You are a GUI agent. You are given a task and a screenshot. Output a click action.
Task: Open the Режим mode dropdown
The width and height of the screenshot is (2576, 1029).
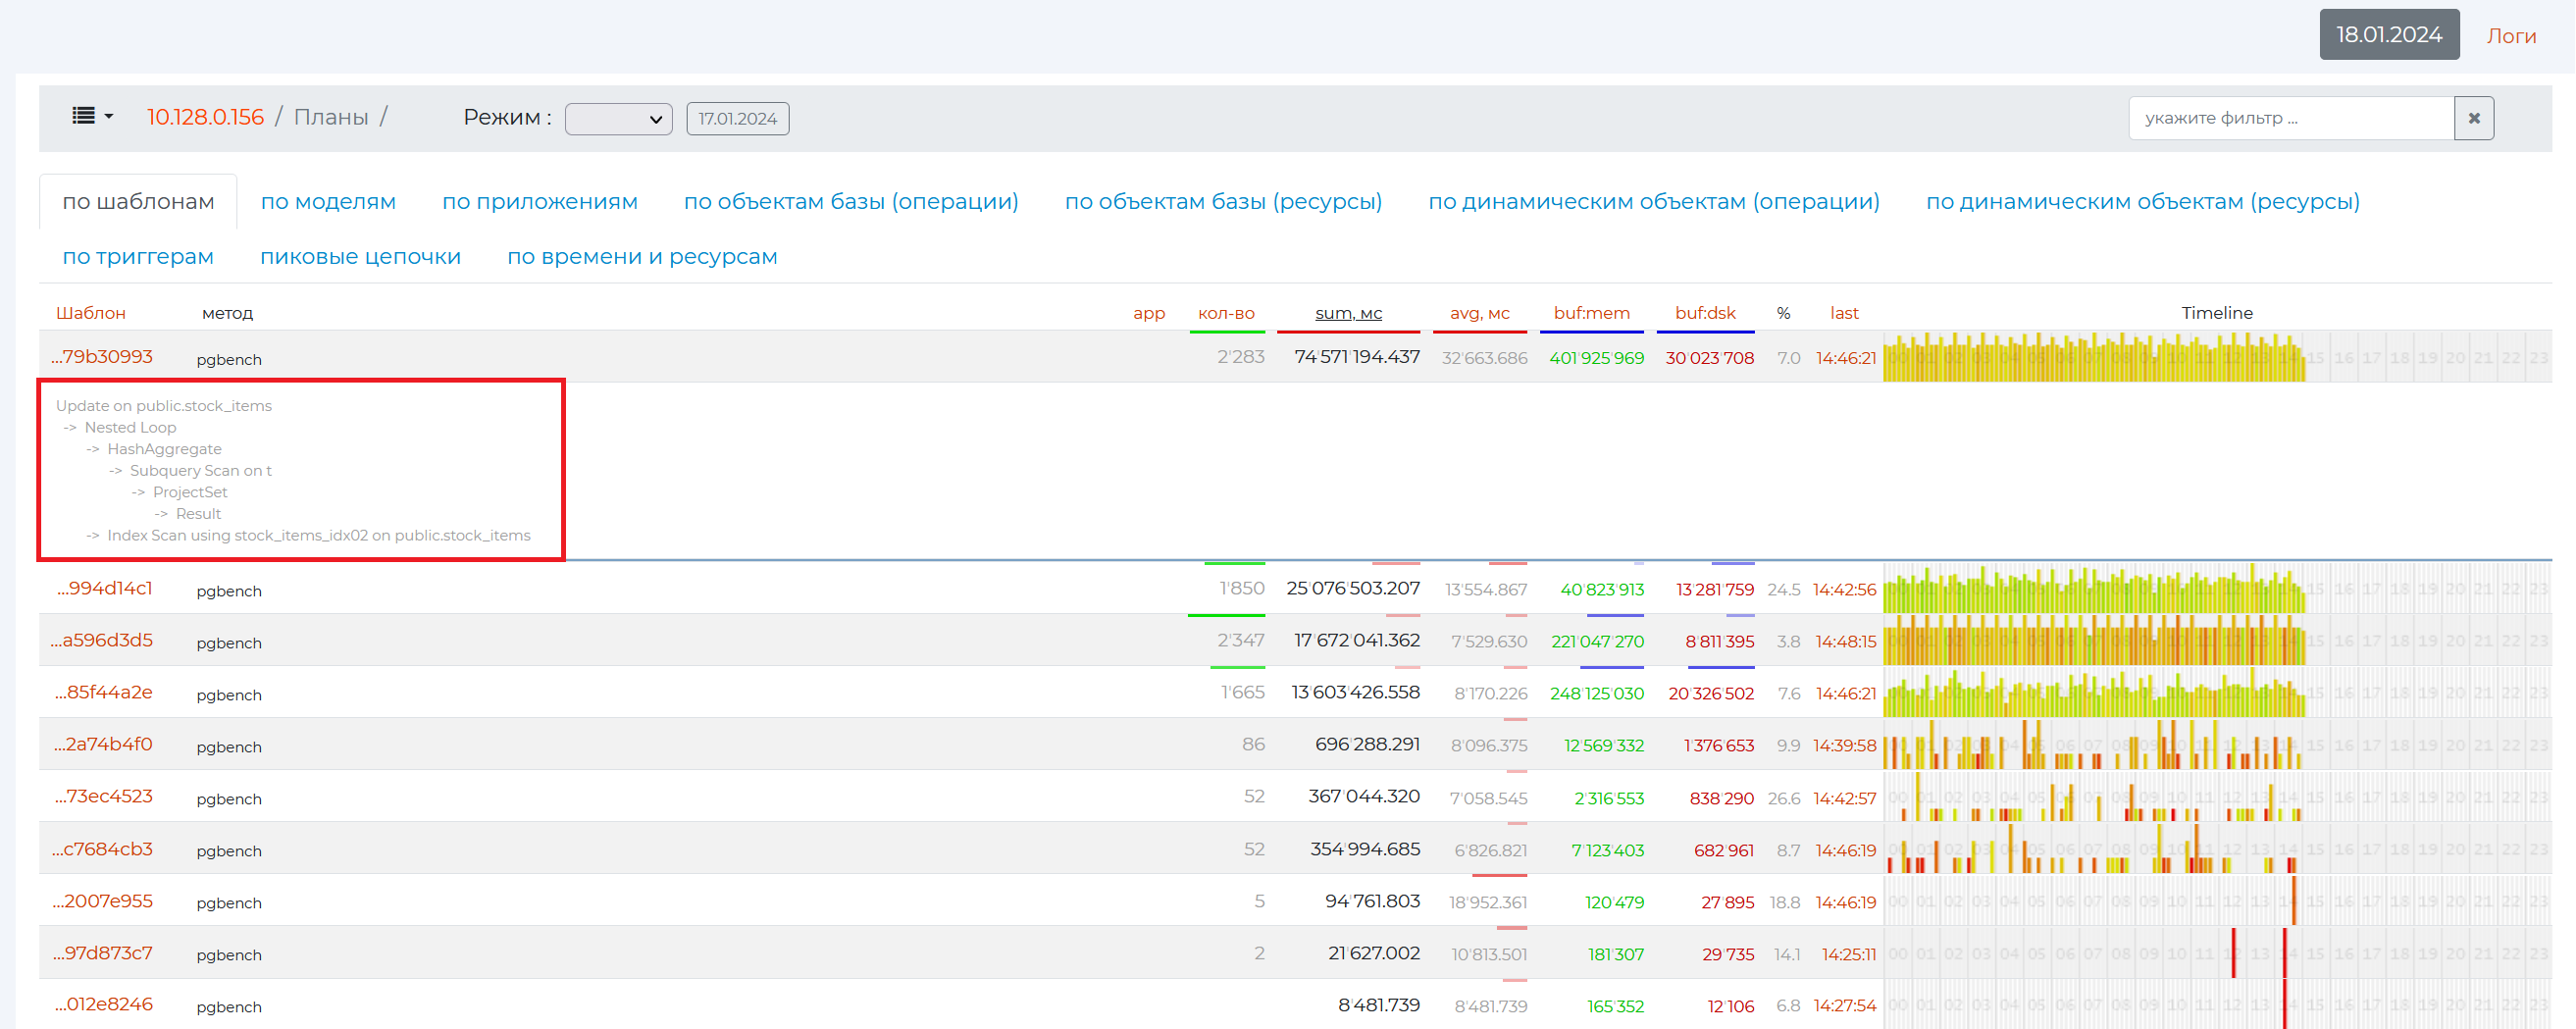[618, 119]
